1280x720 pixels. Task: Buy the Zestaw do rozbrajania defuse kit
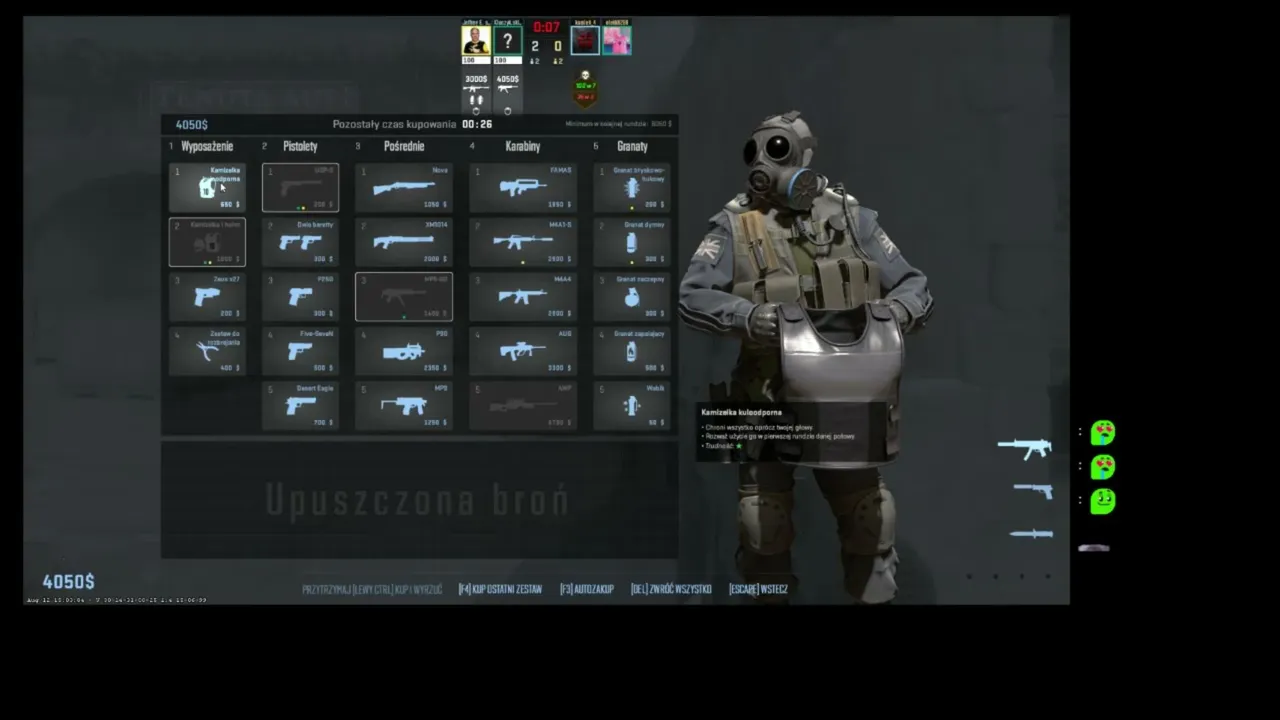pos(207,351)
